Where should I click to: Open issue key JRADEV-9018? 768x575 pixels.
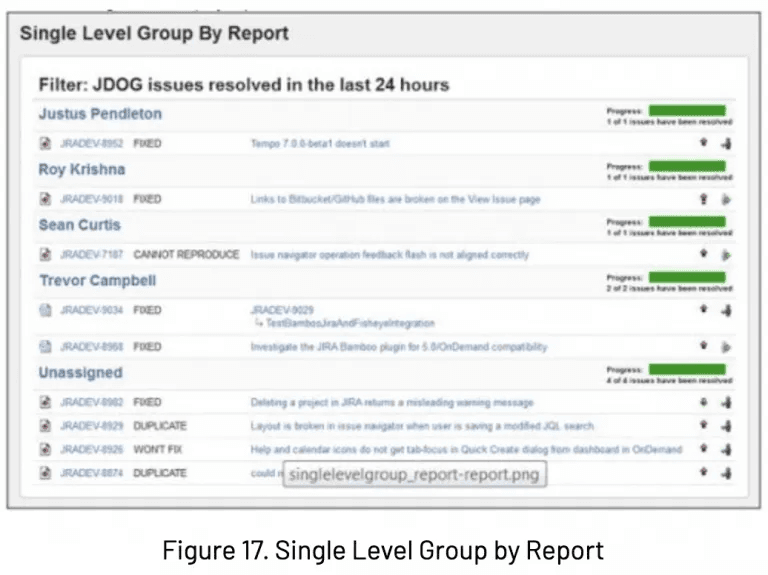coord(91,199)
